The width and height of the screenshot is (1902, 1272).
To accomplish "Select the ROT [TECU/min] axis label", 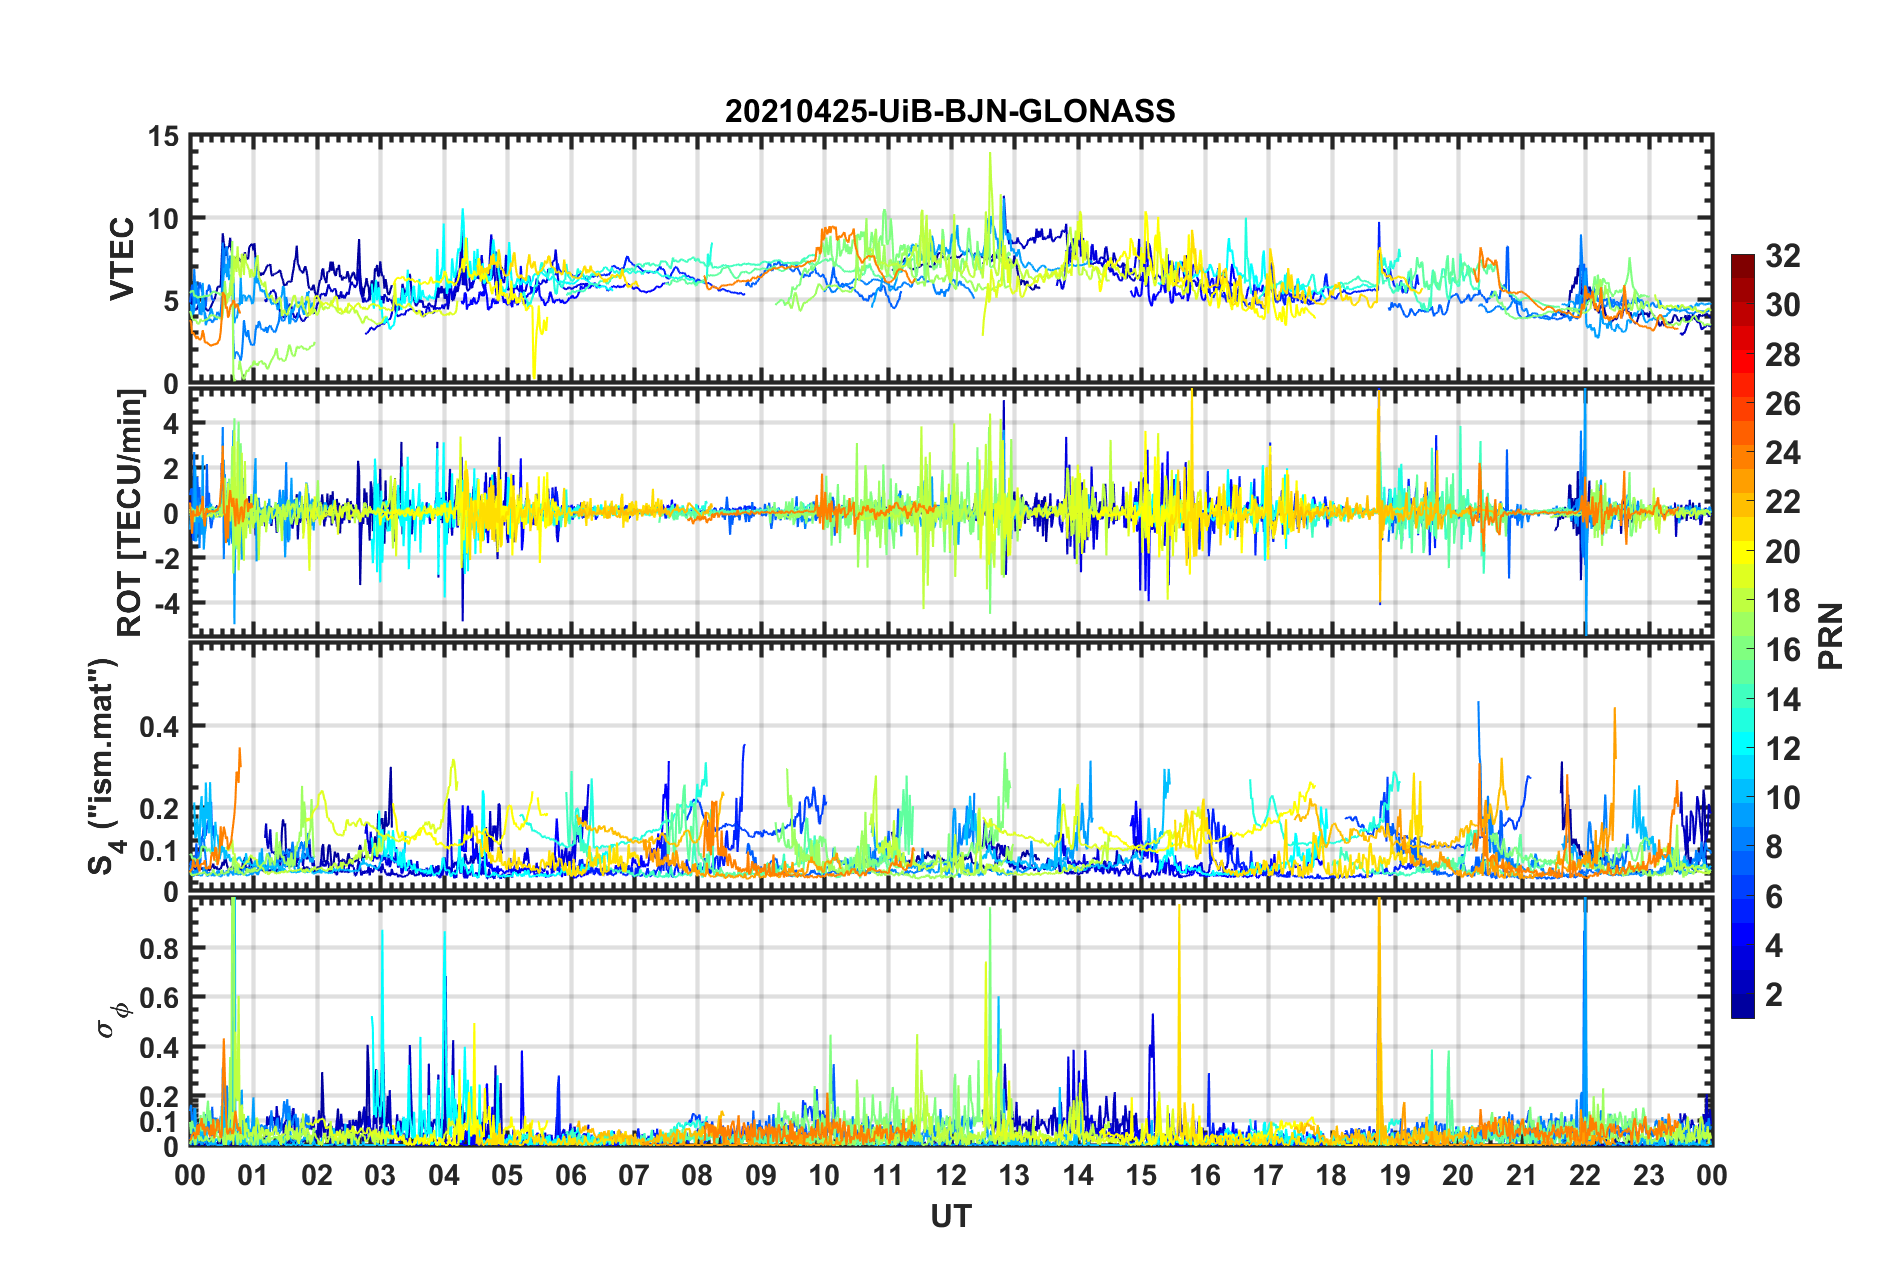I will pos(130,513).
